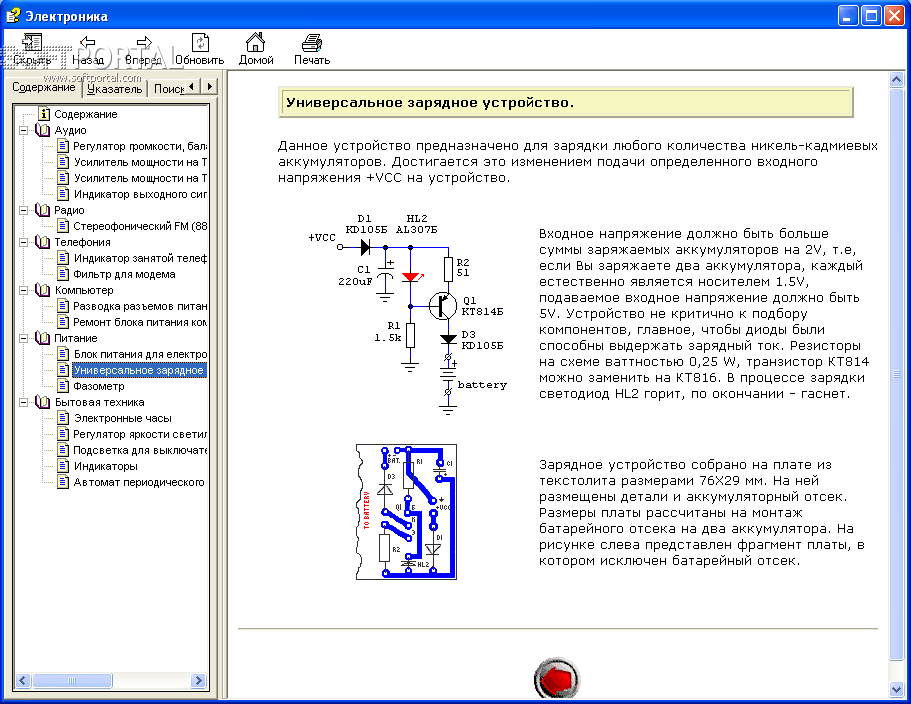Open Регулятор яркости topic

139,434
